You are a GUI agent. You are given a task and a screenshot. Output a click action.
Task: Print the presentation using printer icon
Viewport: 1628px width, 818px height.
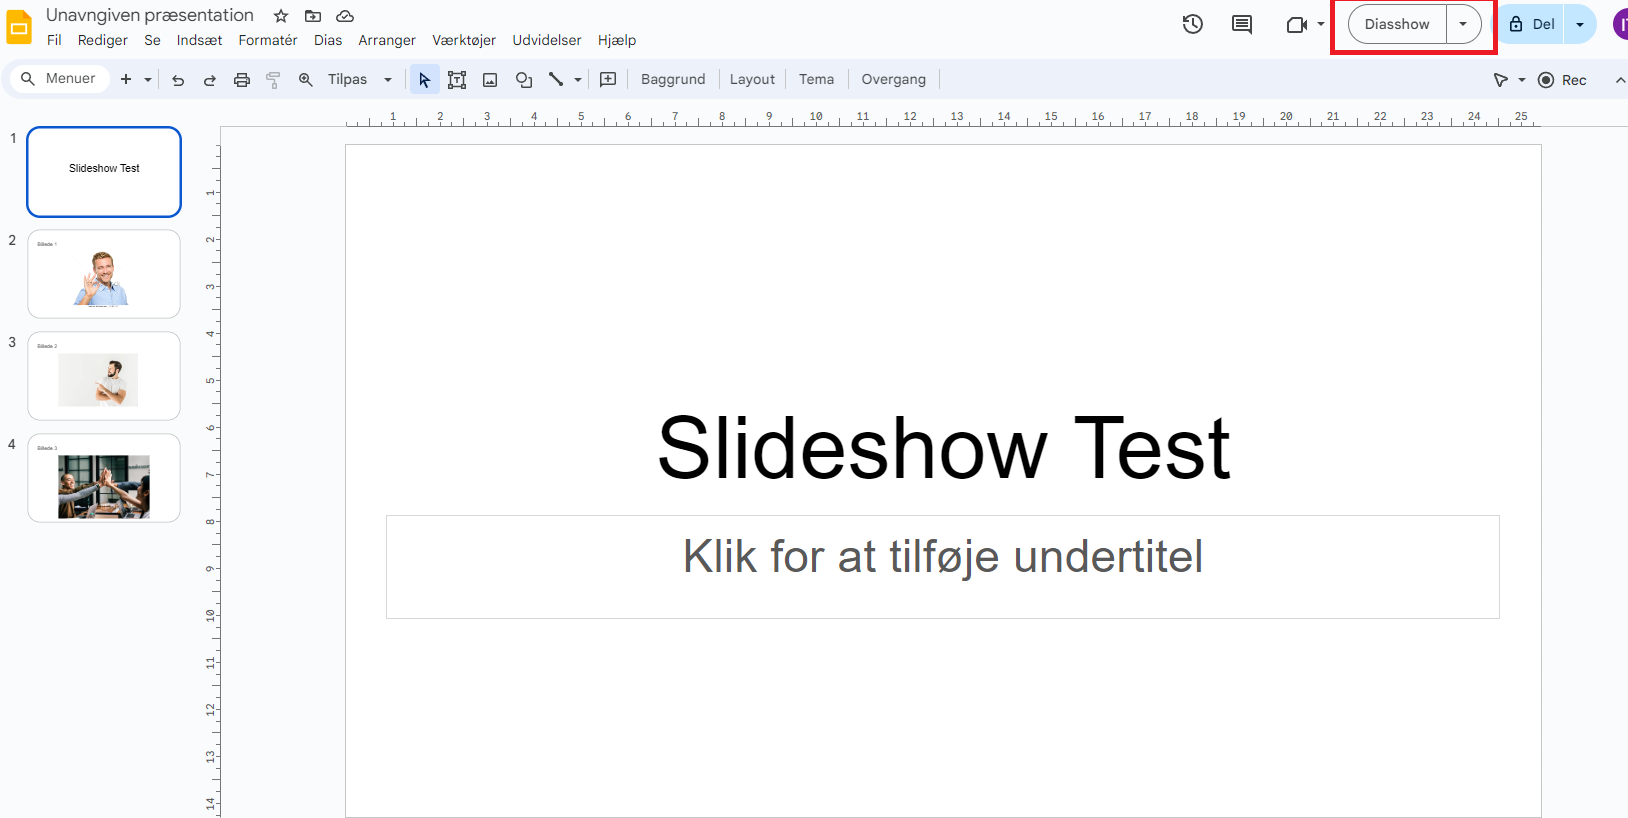(242, 80)
